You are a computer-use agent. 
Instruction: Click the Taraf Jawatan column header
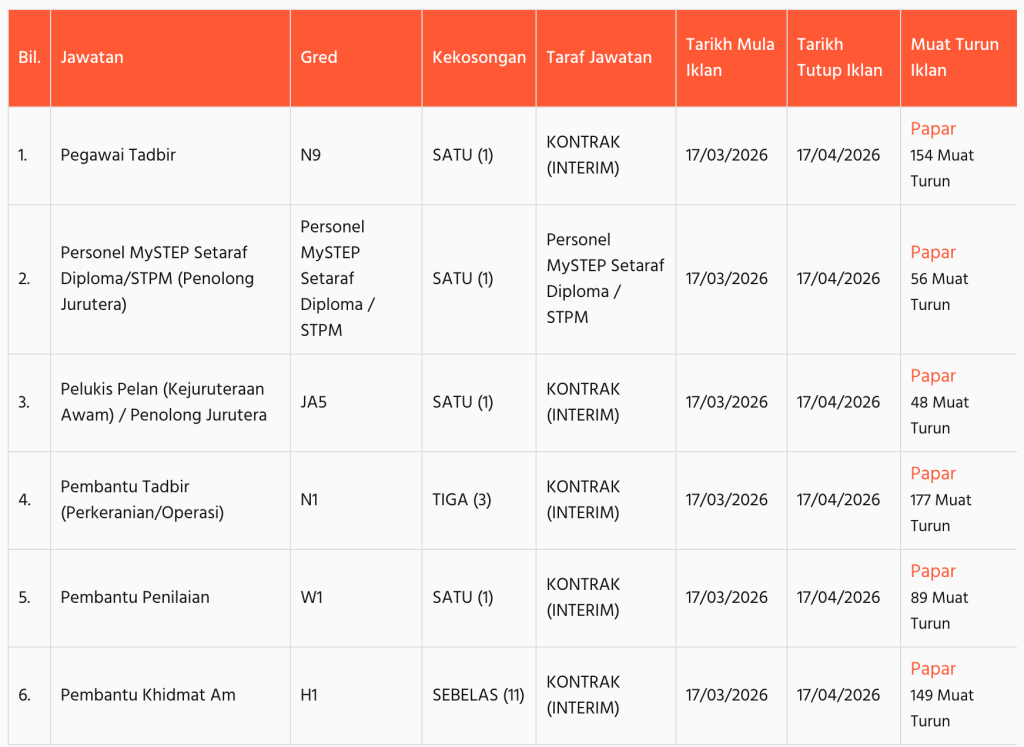(599, 57)
